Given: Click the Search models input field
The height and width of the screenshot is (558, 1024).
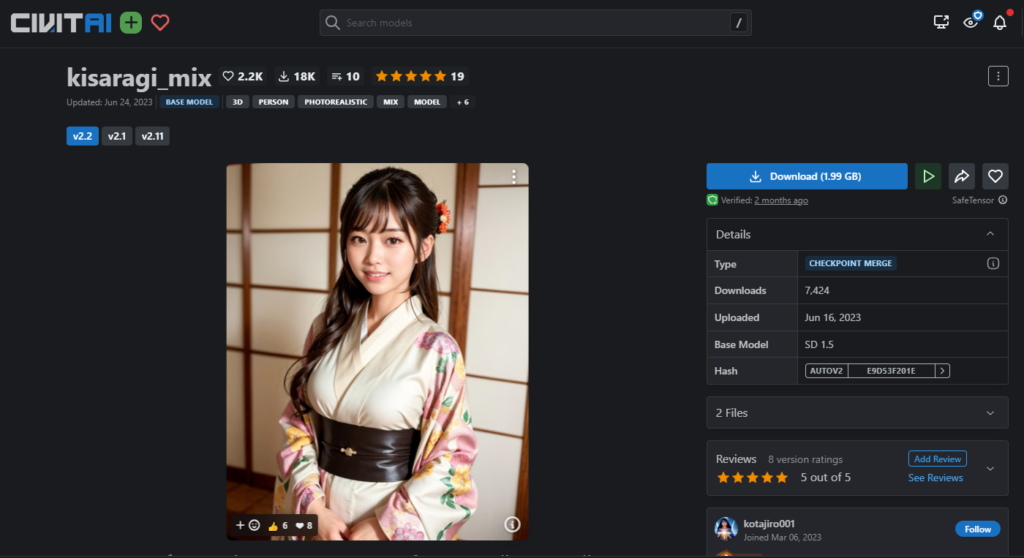Looking at the screenshot, I should click(x=530, y=23).
